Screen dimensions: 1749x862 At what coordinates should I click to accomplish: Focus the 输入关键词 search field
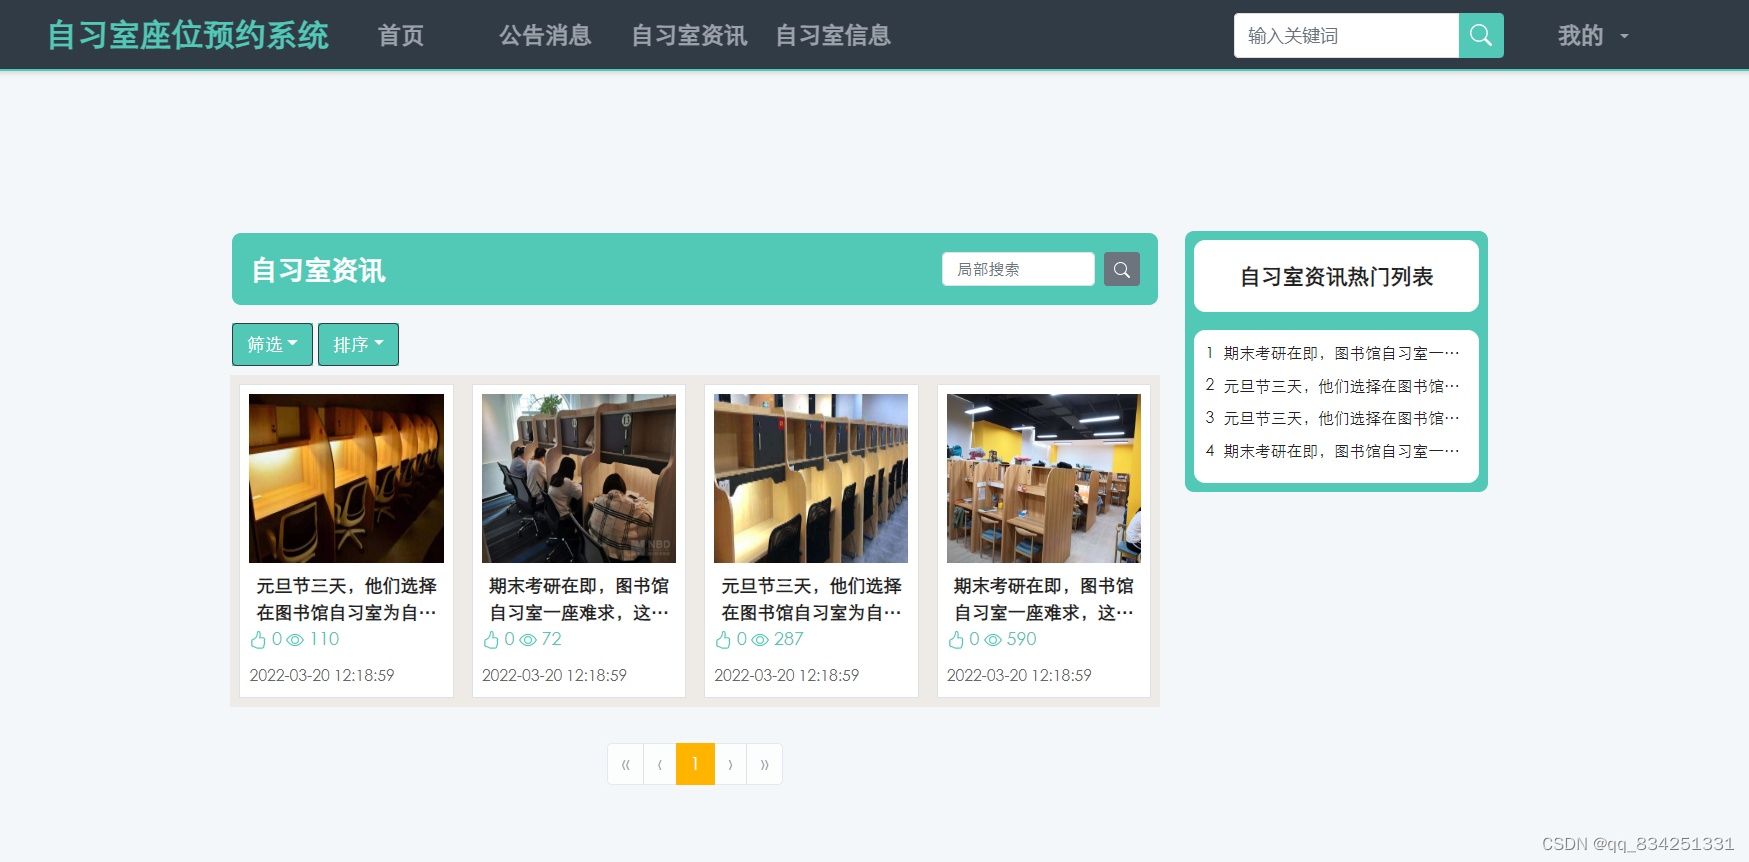[x=1346, y=35]
